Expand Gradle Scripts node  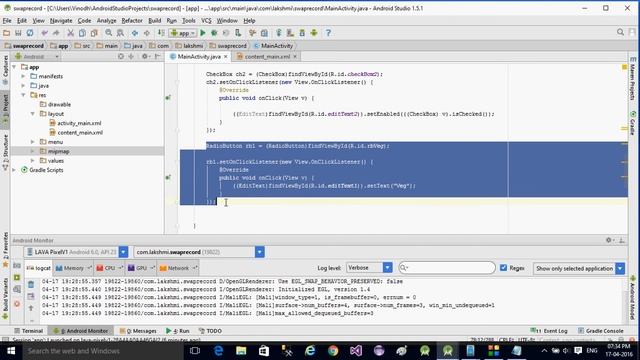click(14, 170)
